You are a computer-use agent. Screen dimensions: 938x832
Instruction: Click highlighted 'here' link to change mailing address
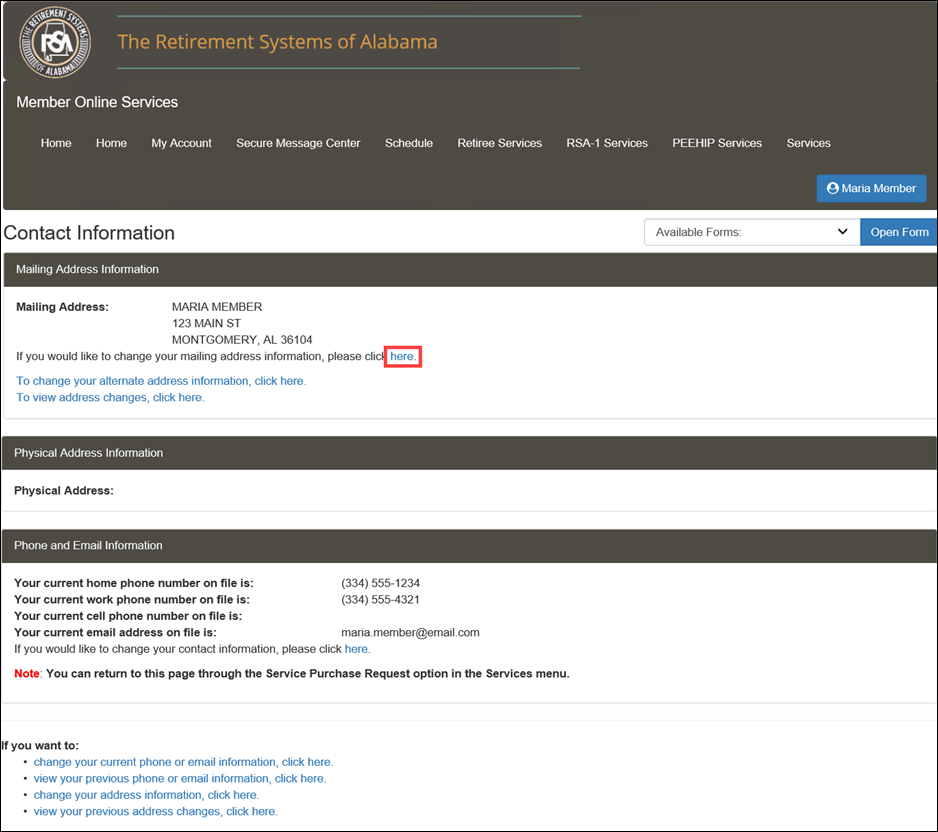point(403,356)
